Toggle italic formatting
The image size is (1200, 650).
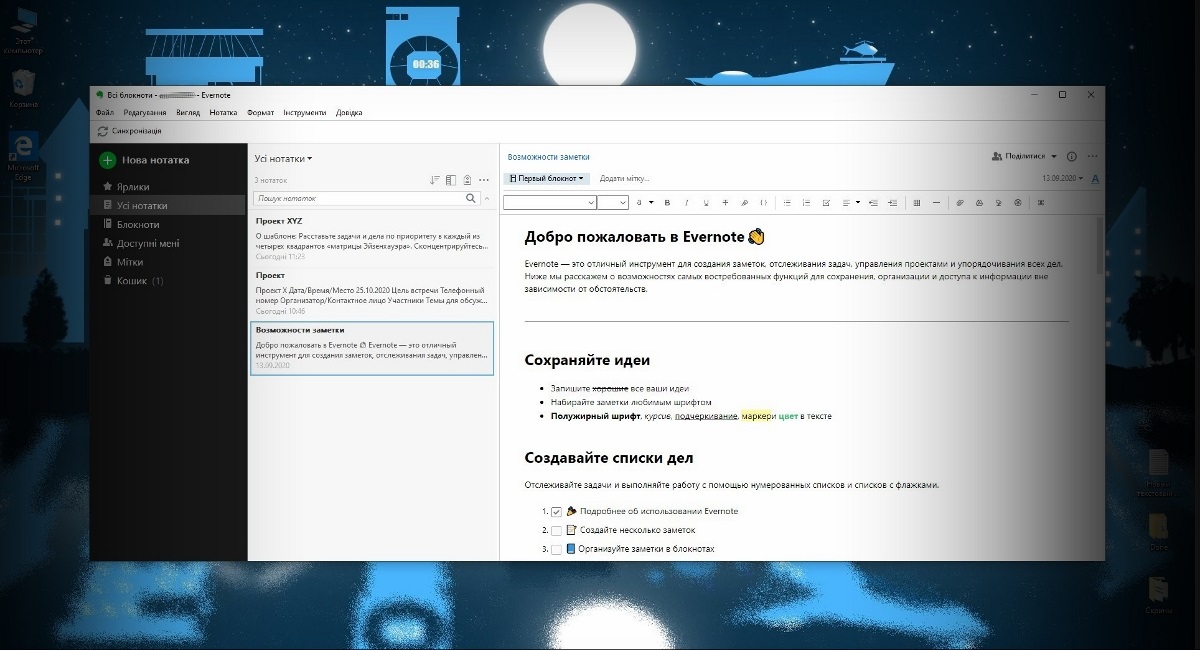pos(687,202)
